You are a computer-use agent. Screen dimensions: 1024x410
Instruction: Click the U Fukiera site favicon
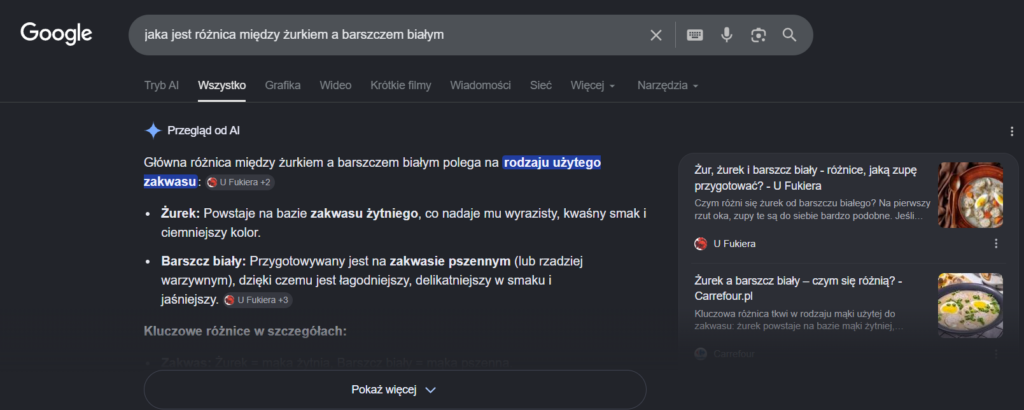tap(701, 244)
